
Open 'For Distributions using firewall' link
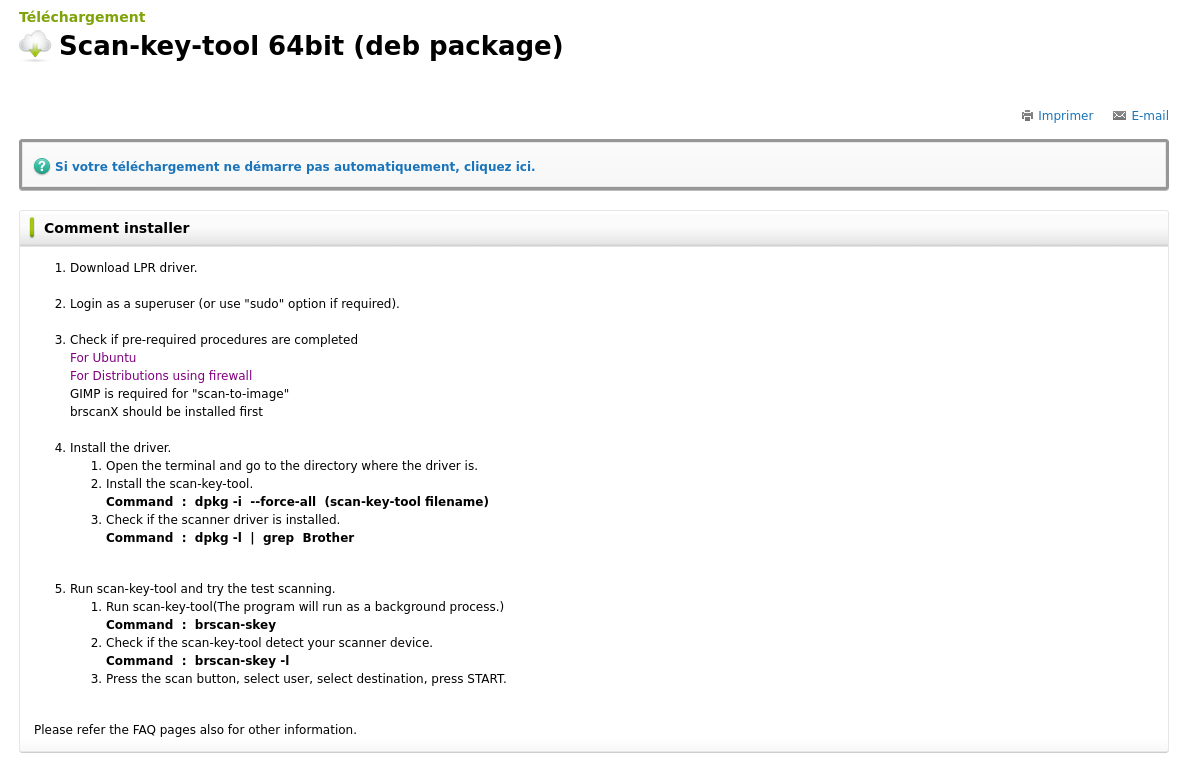161,376
